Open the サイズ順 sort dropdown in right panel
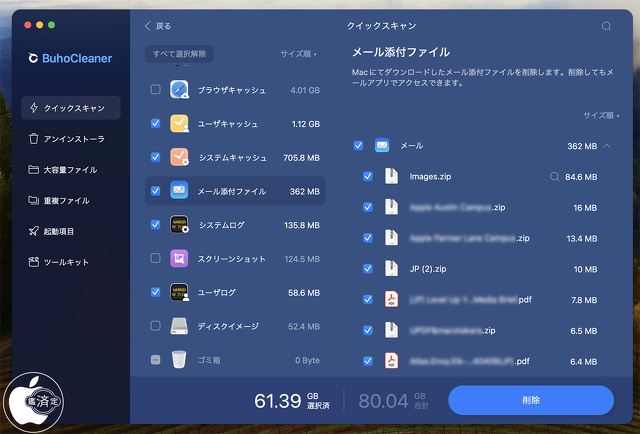The width and height of the screenshot is (640, 434). 601,116
